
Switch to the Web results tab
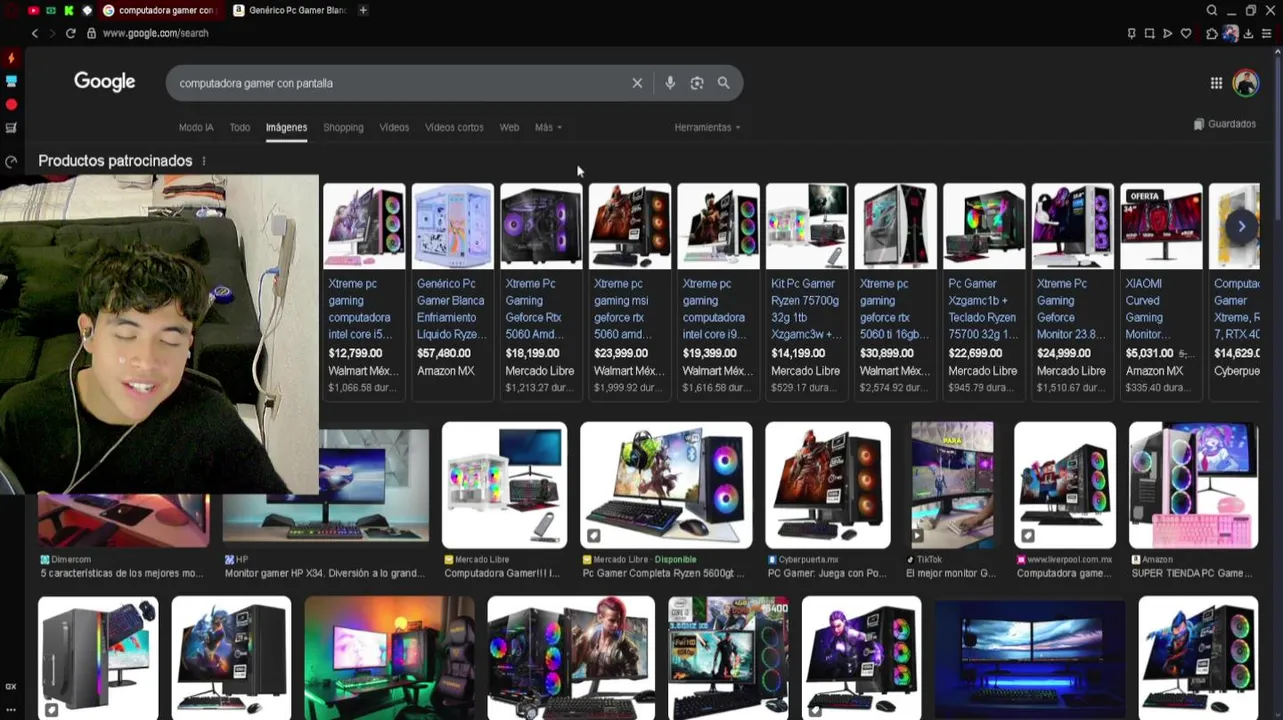509,127
